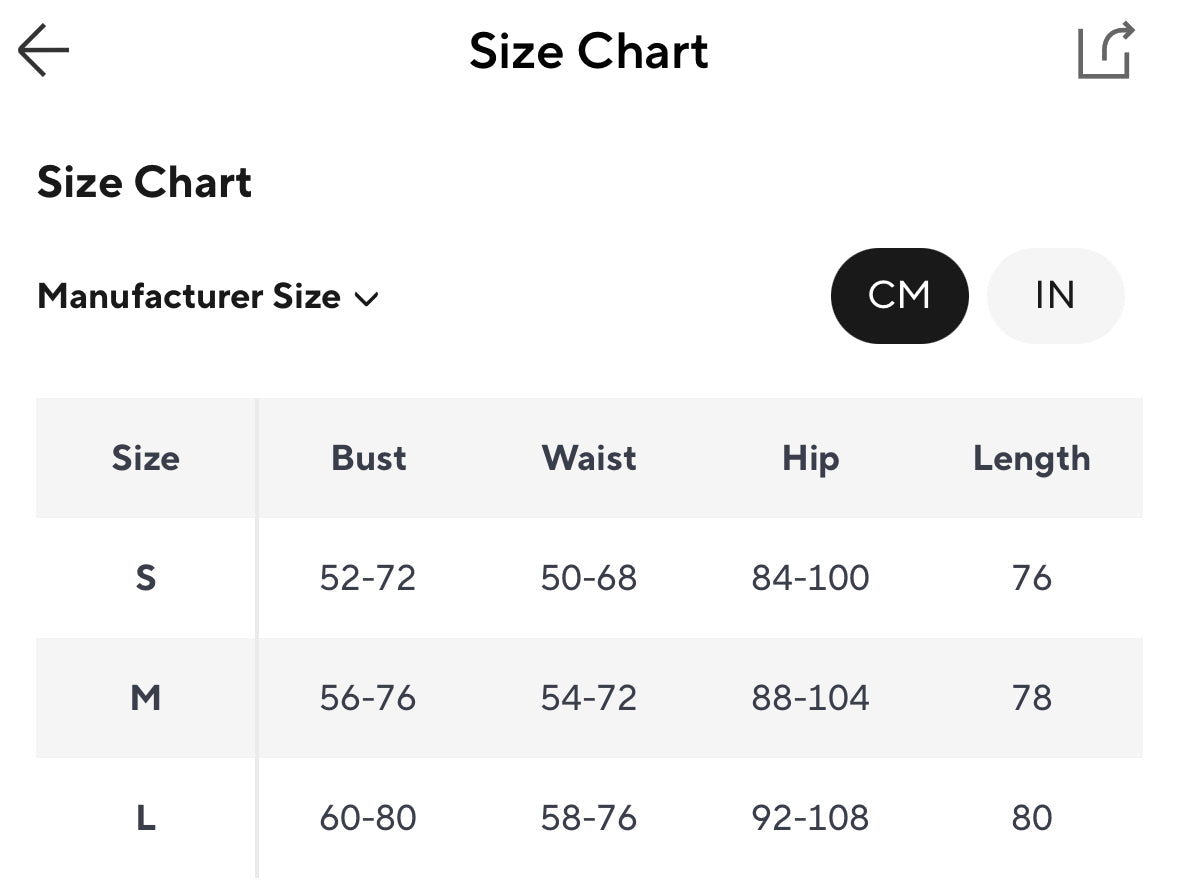Click the Bust column header

click(x=369, y=458)
